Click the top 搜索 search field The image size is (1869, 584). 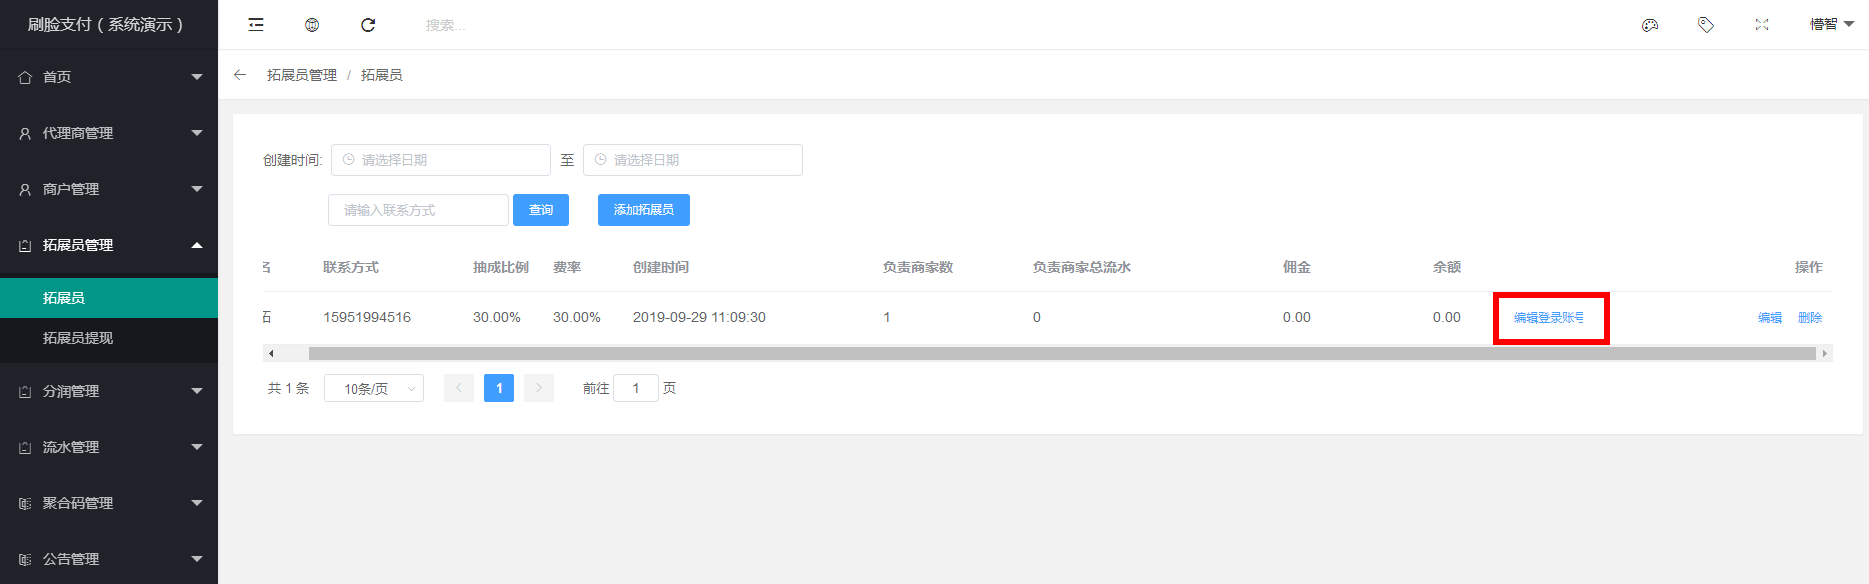(x=446, y=25)
